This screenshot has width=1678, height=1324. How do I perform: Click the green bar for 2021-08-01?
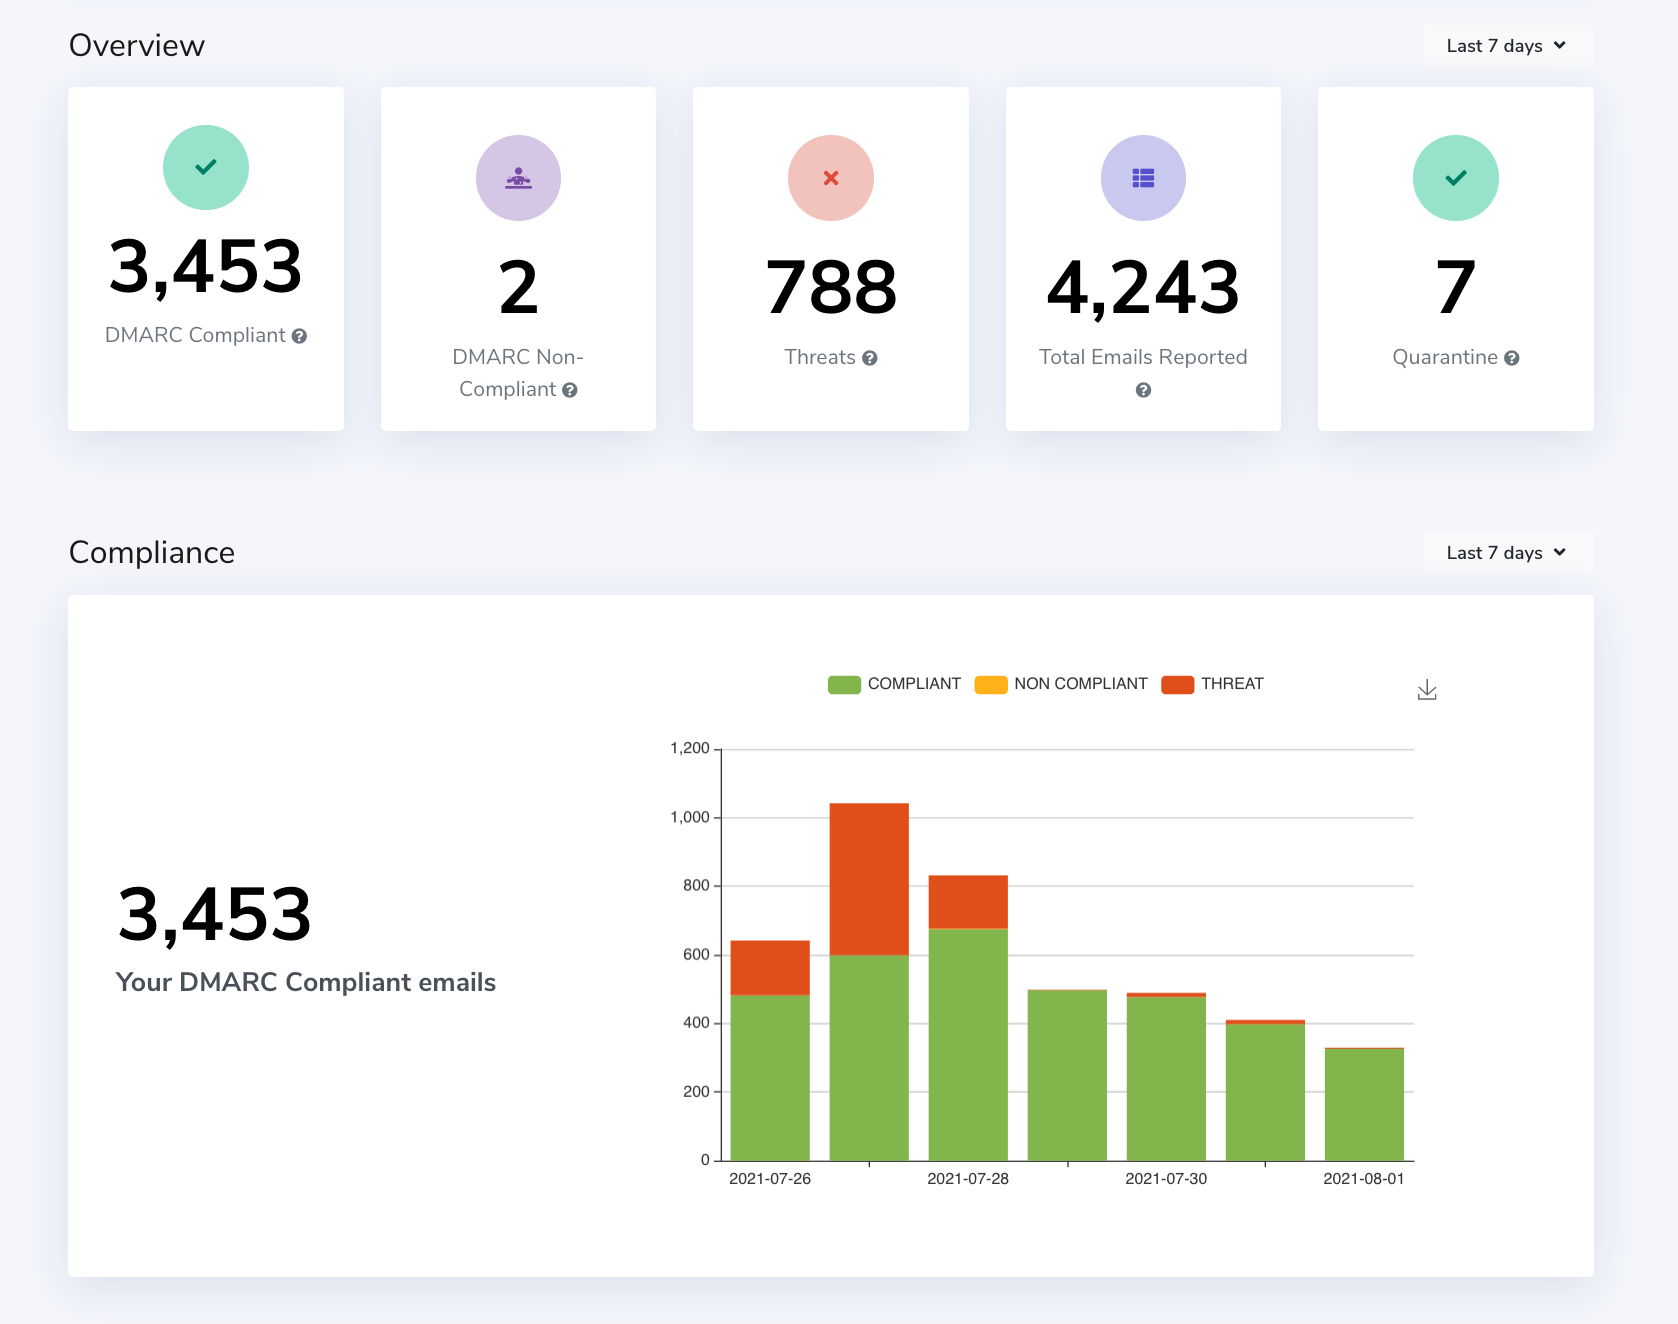1364,1104
